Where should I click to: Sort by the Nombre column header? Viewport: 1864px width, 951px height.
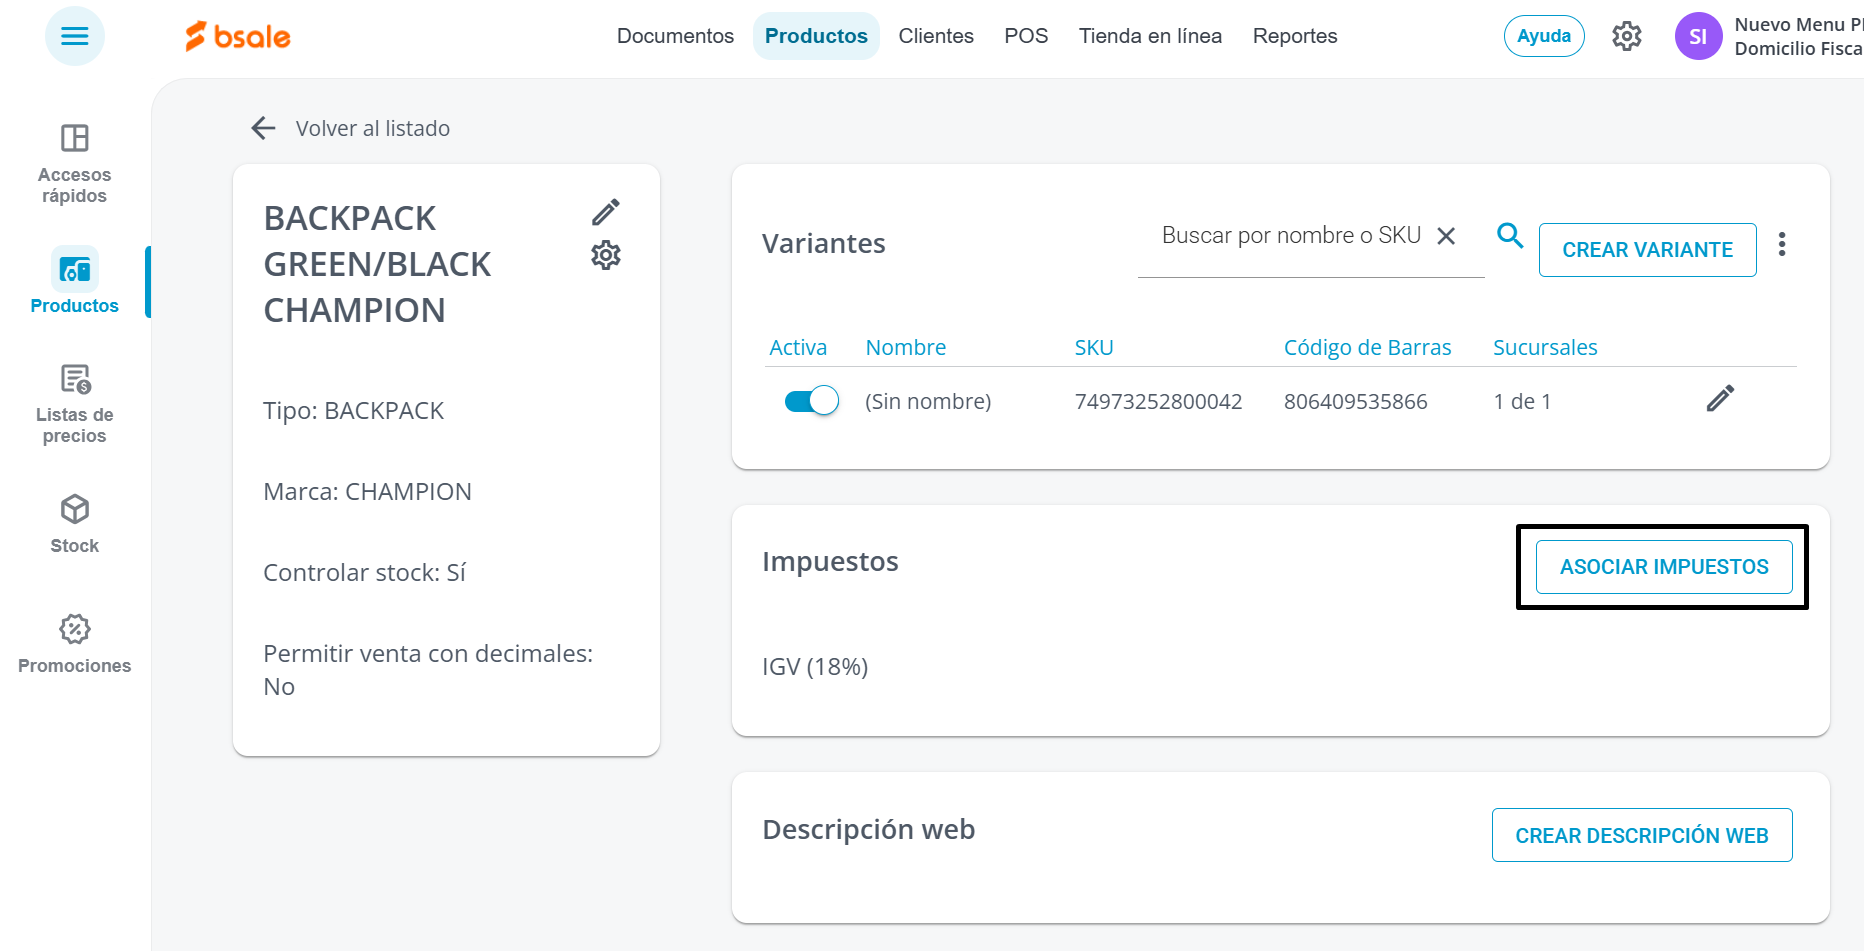click(x=906, y=347)
